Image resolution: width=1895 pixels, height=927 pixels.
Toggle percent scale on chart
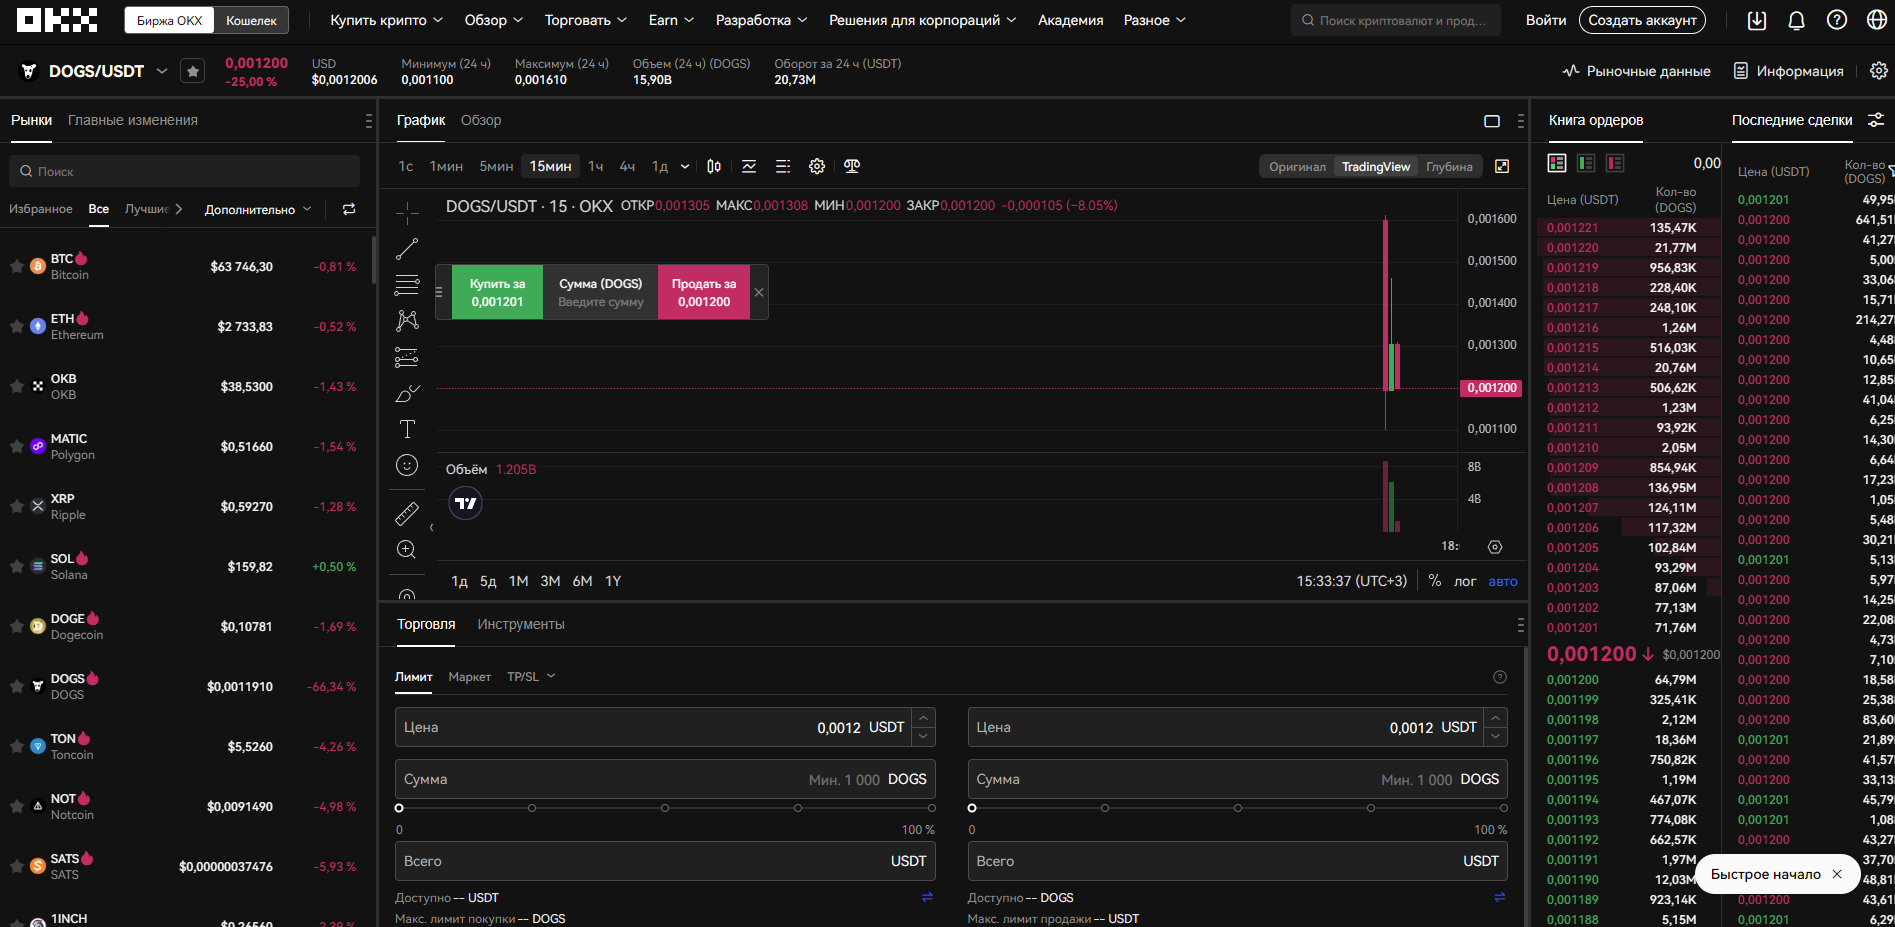coord(1435,581)
